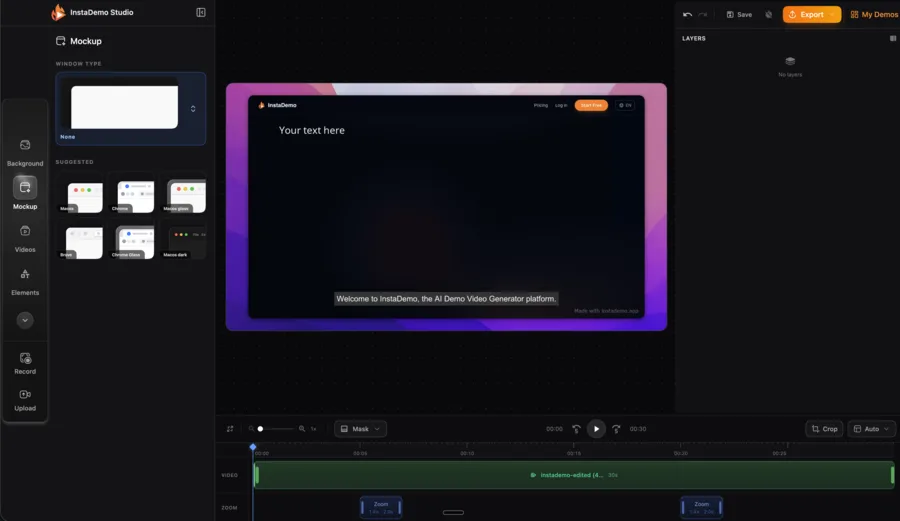Click the No layers stack icon

point(790,61)
